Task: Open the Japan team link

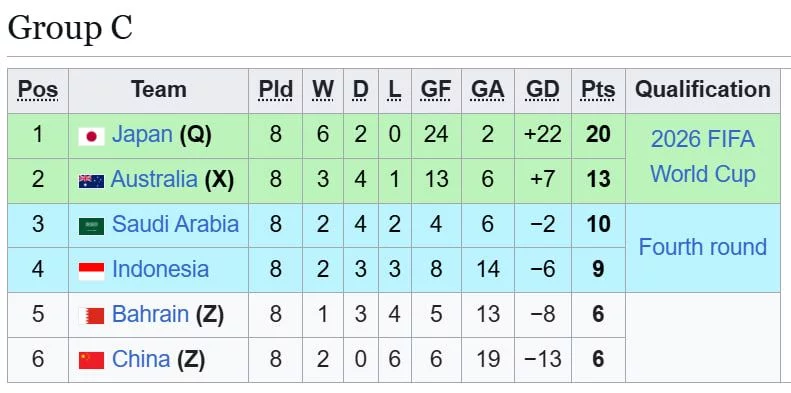Action: coord(142,134)
